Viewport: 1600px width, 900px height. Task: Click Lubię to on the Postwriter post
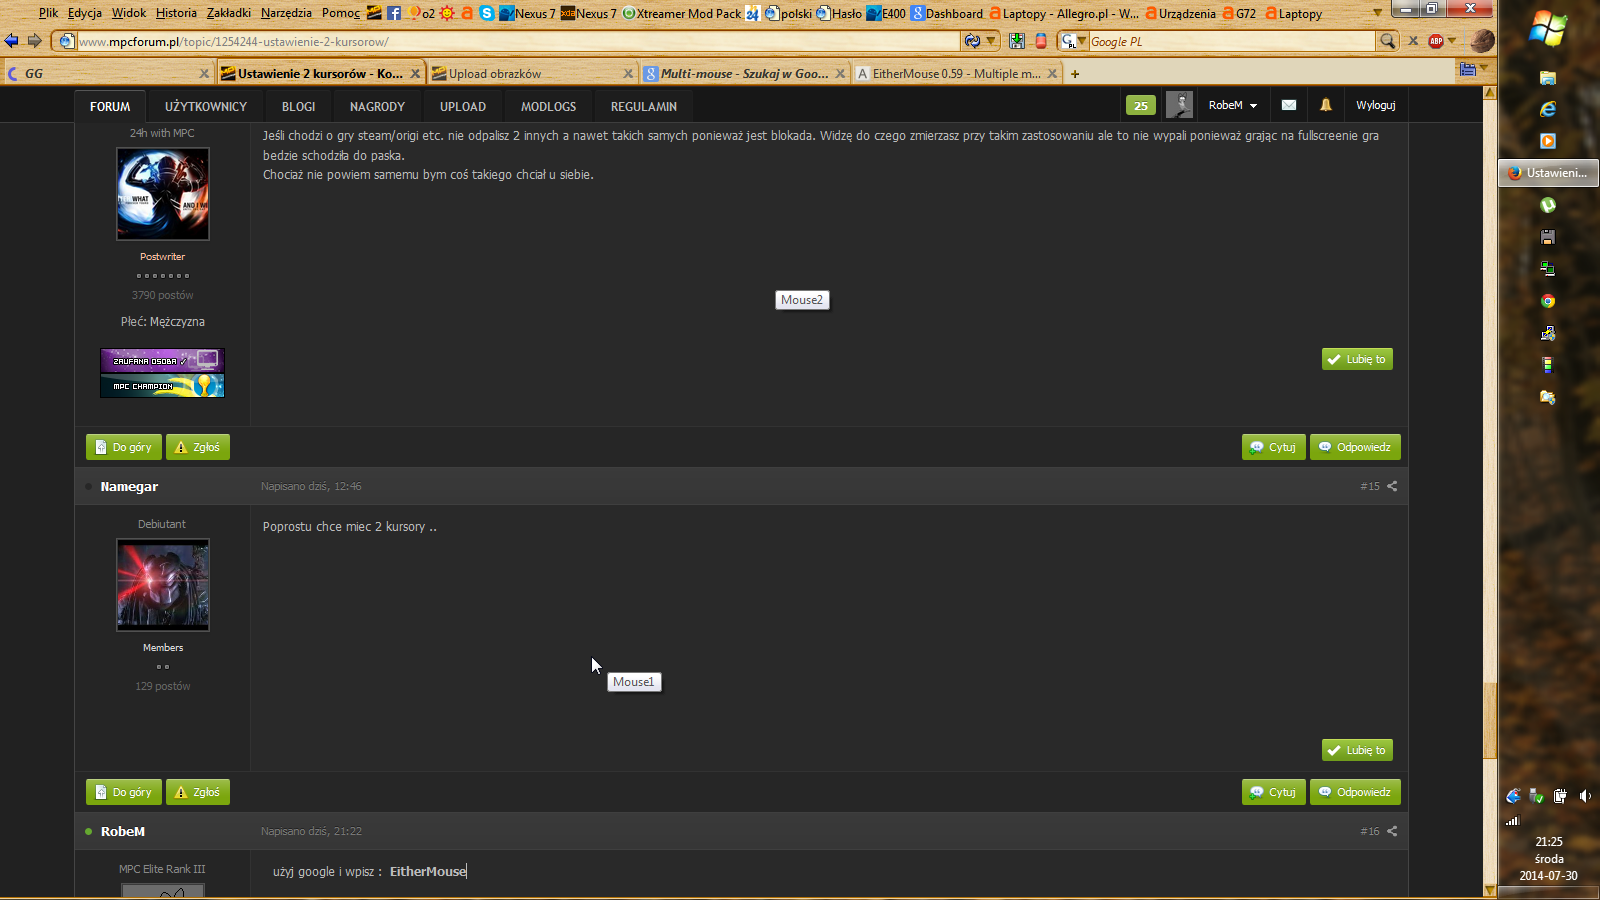(x=1357, y=359)
